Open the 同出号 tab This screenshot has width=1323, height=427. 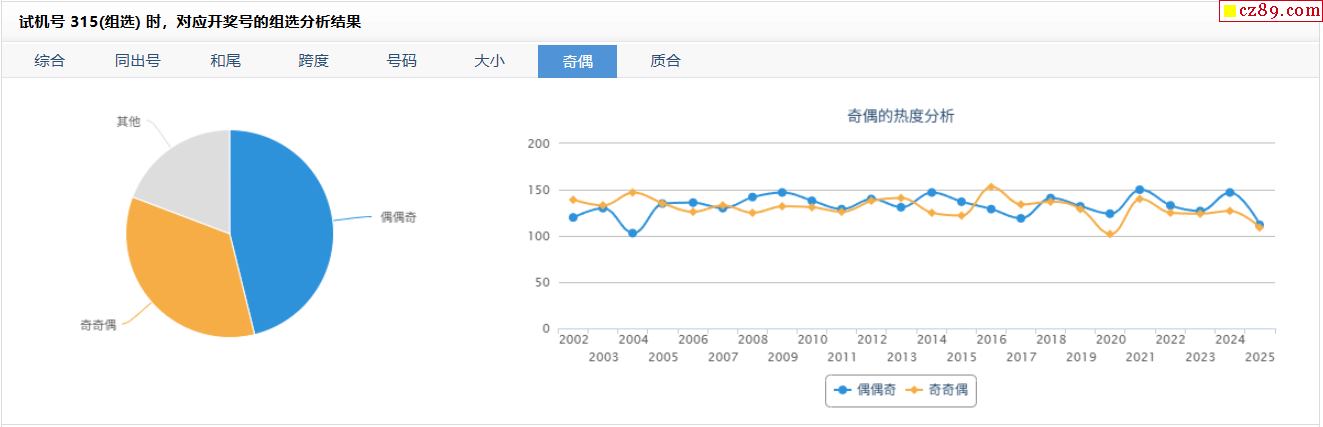[x=137, y=61]
